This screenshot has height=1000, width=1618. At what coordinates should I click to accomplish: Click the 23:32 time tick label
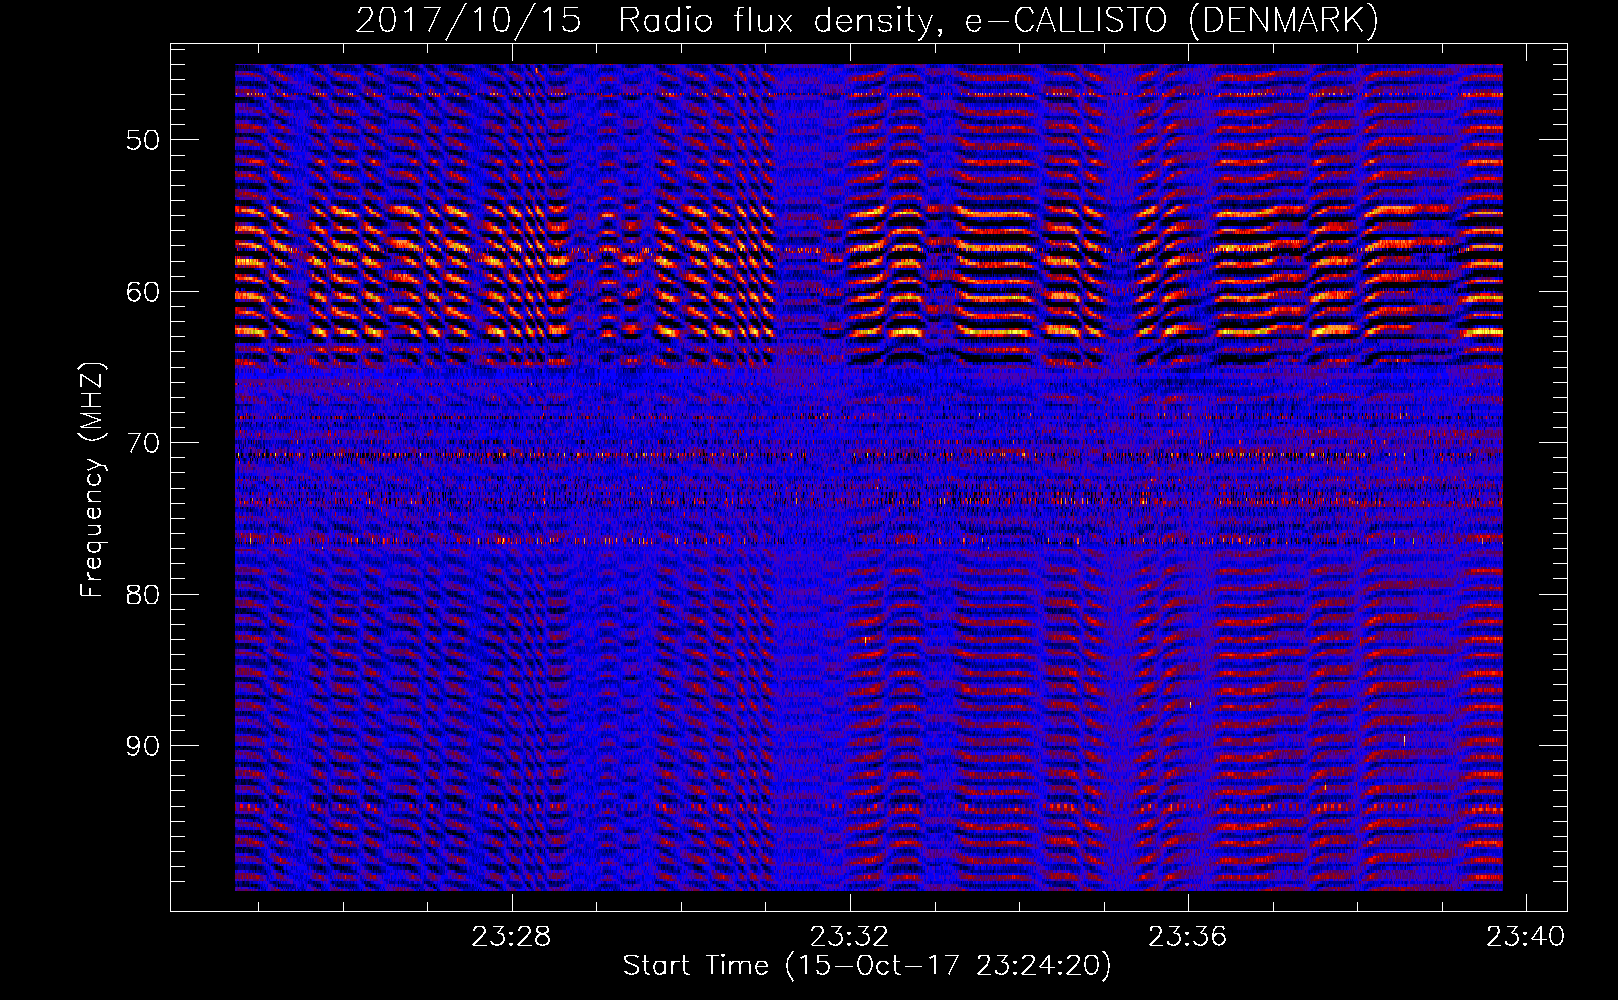[850, 937]
